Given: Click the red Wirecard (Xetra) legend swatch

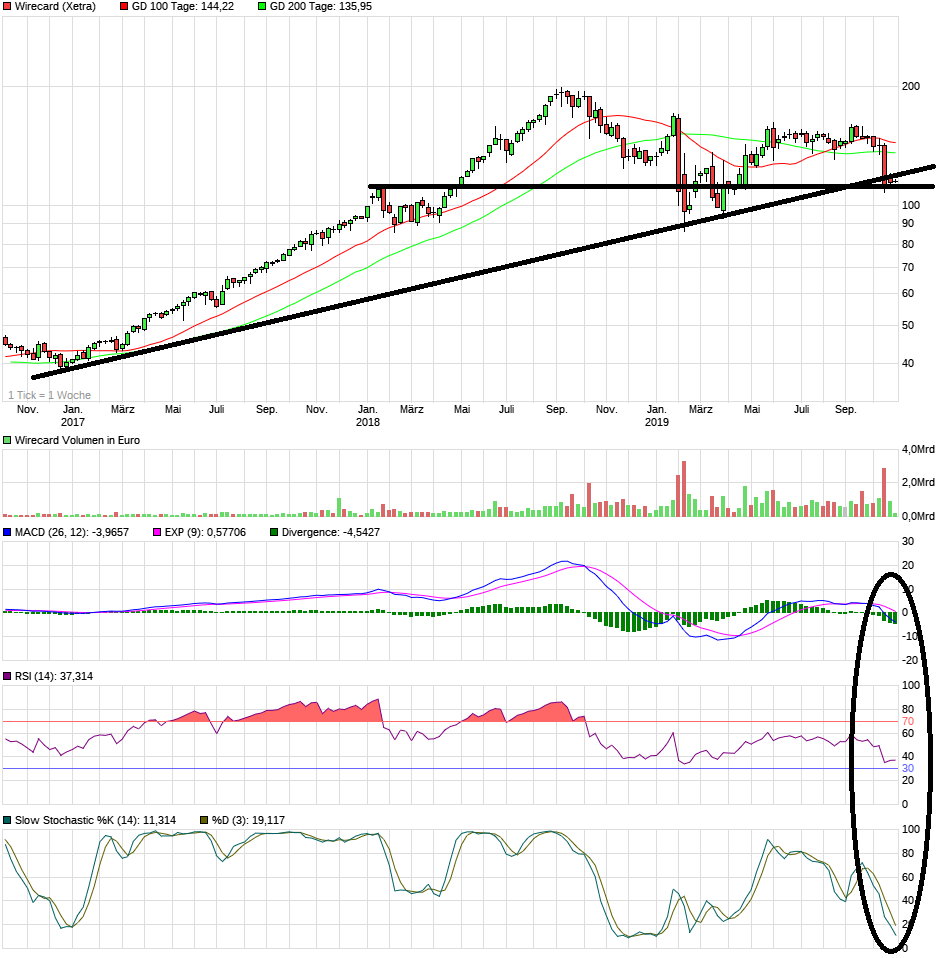Looking at the screenshot, I should pyautogui.click(x=7, y=7).
